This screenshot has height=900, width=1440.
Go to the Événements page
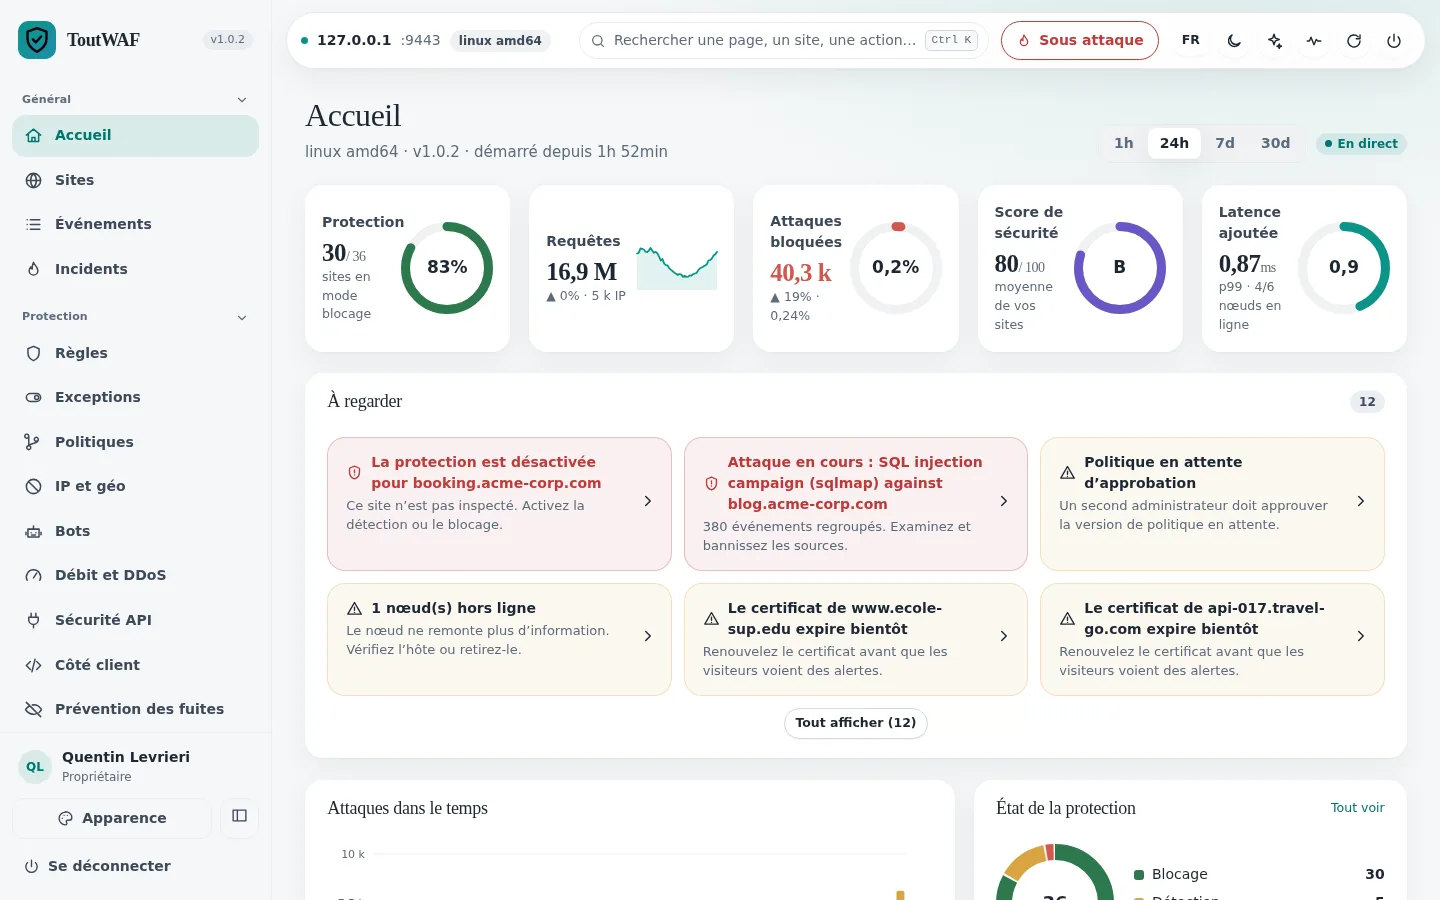[x=135, y=224]
